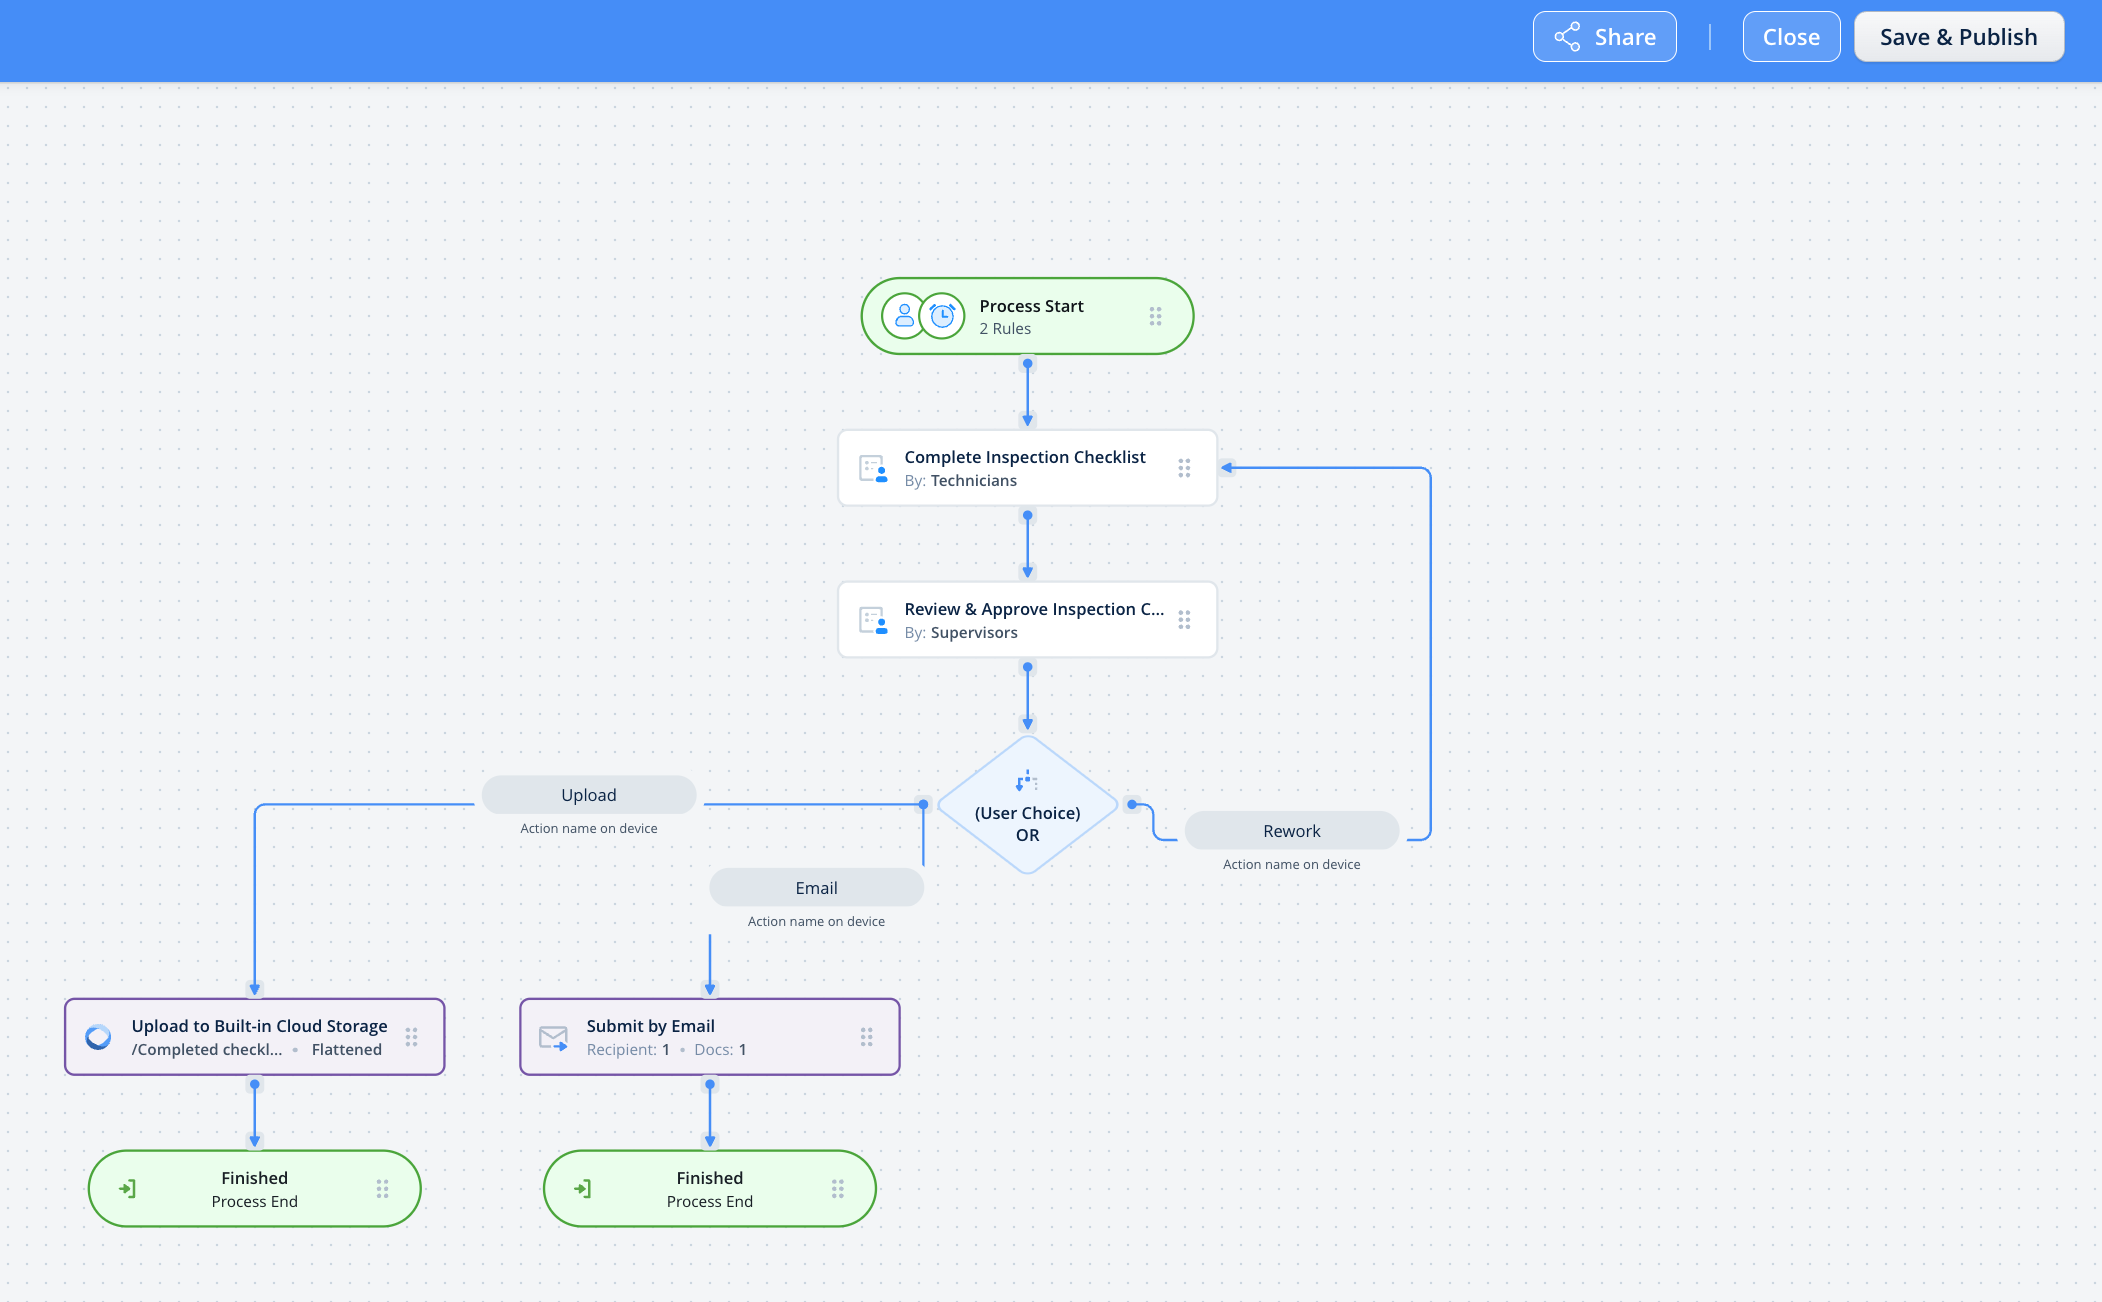Image resolution: width=2102 pixels, height=1302 pixels.
Task: Click the branch icon inside the User Choice diamond
Action: coord(1027,781)
